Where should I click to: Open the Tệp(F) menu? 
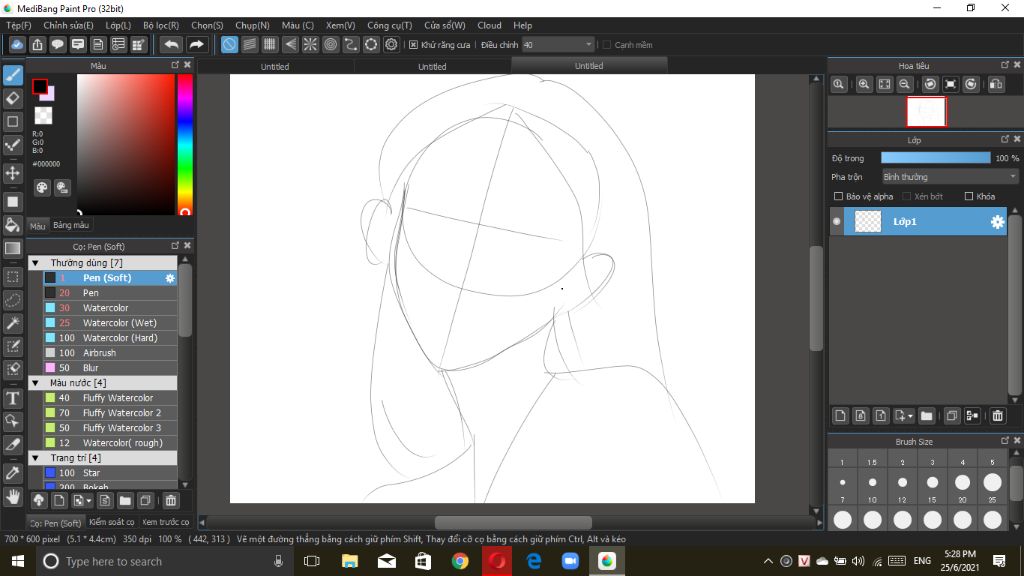tap(19, 25)
